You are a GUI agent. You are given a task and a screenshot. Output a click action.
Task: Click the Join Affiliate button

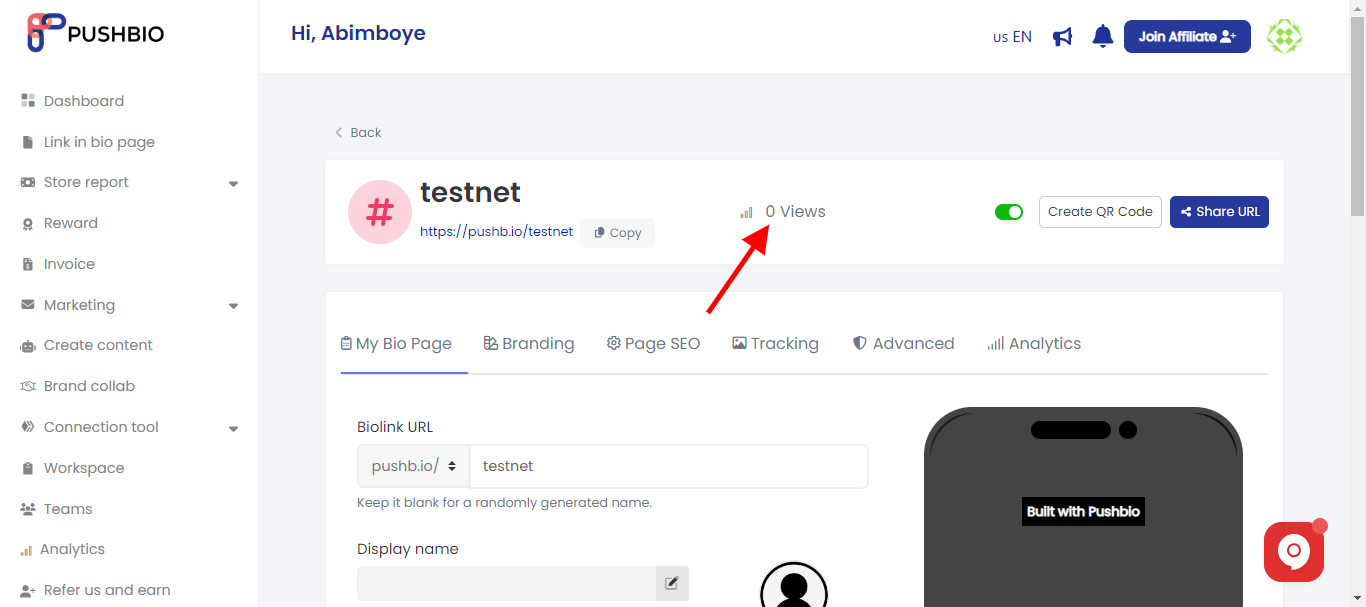(x=1187, y=36)
